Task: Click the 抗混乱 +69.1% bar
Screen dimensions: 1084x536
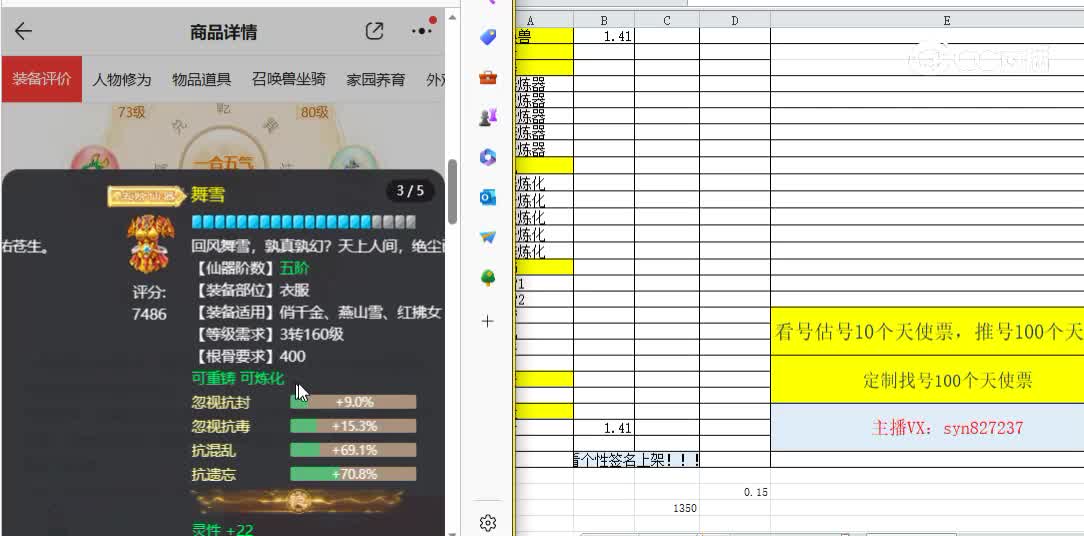Action: coord(353,450)
